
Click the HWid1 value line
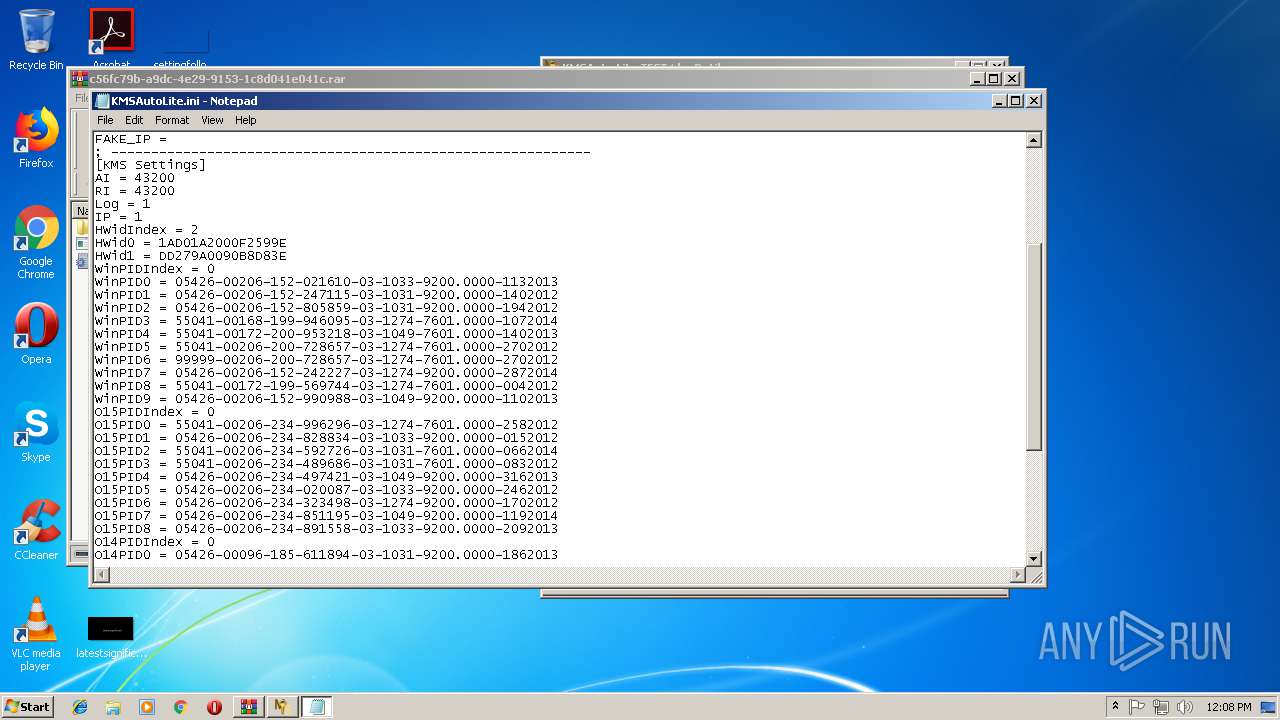tap(191, 256)
